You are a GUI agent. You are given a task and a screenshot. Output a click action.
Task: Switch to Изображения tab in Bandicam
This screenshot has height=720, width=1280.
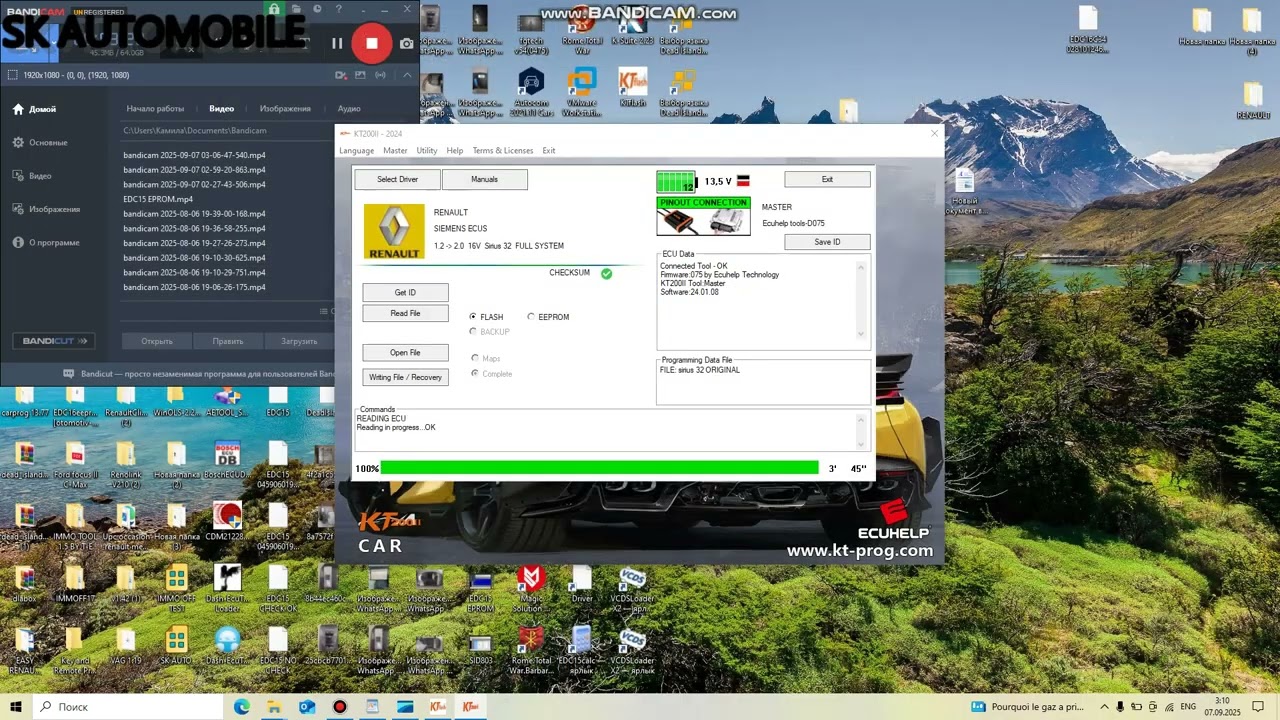(285, 109)
